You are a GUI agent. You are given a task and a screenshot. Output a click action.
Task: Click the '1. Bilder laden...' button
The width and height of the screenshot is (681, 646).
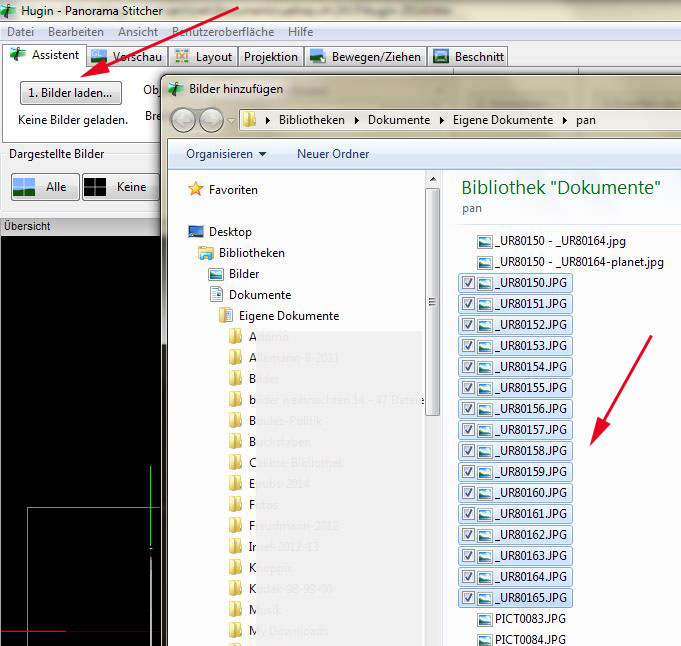click(x=71, y=93)
